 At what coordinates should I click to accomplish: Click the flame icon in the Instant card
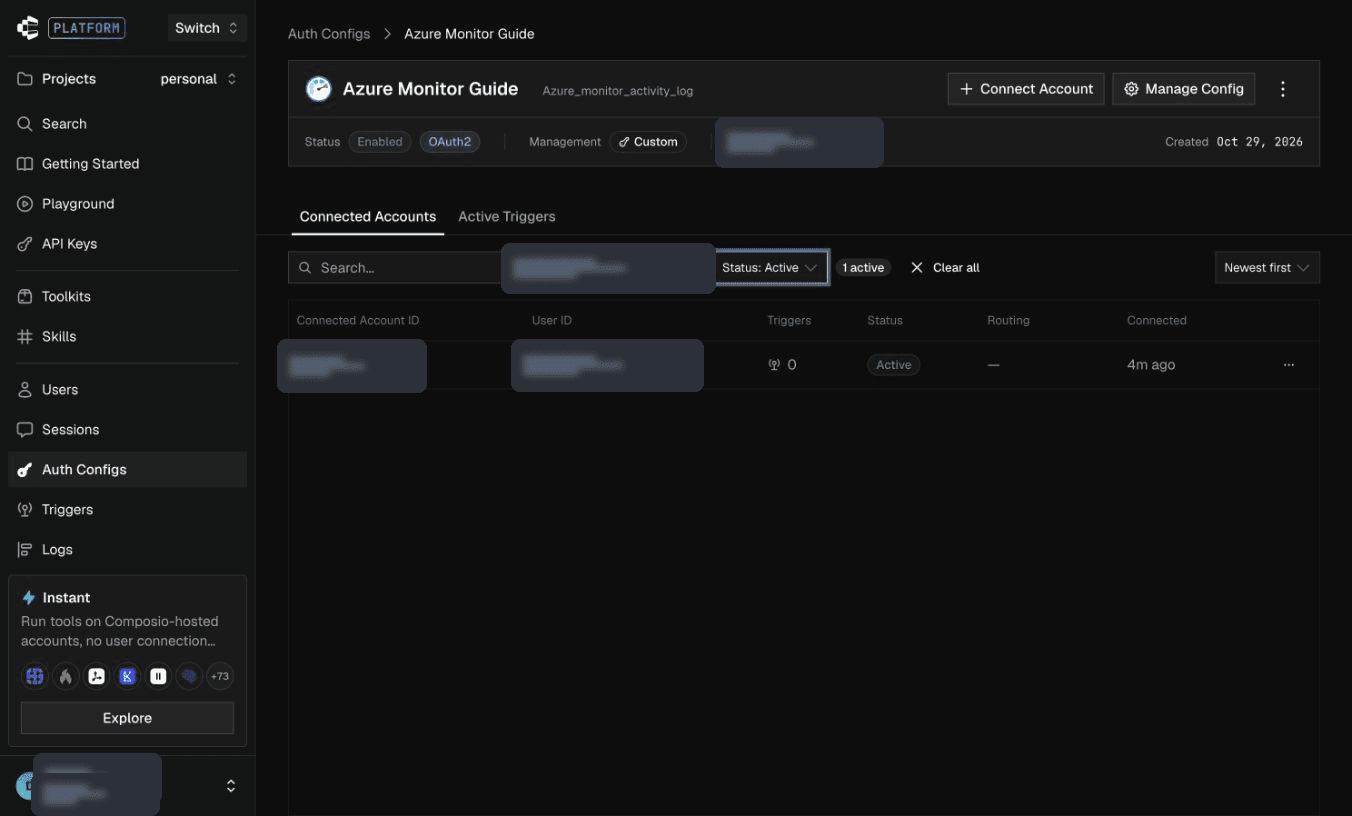[66, 677]
